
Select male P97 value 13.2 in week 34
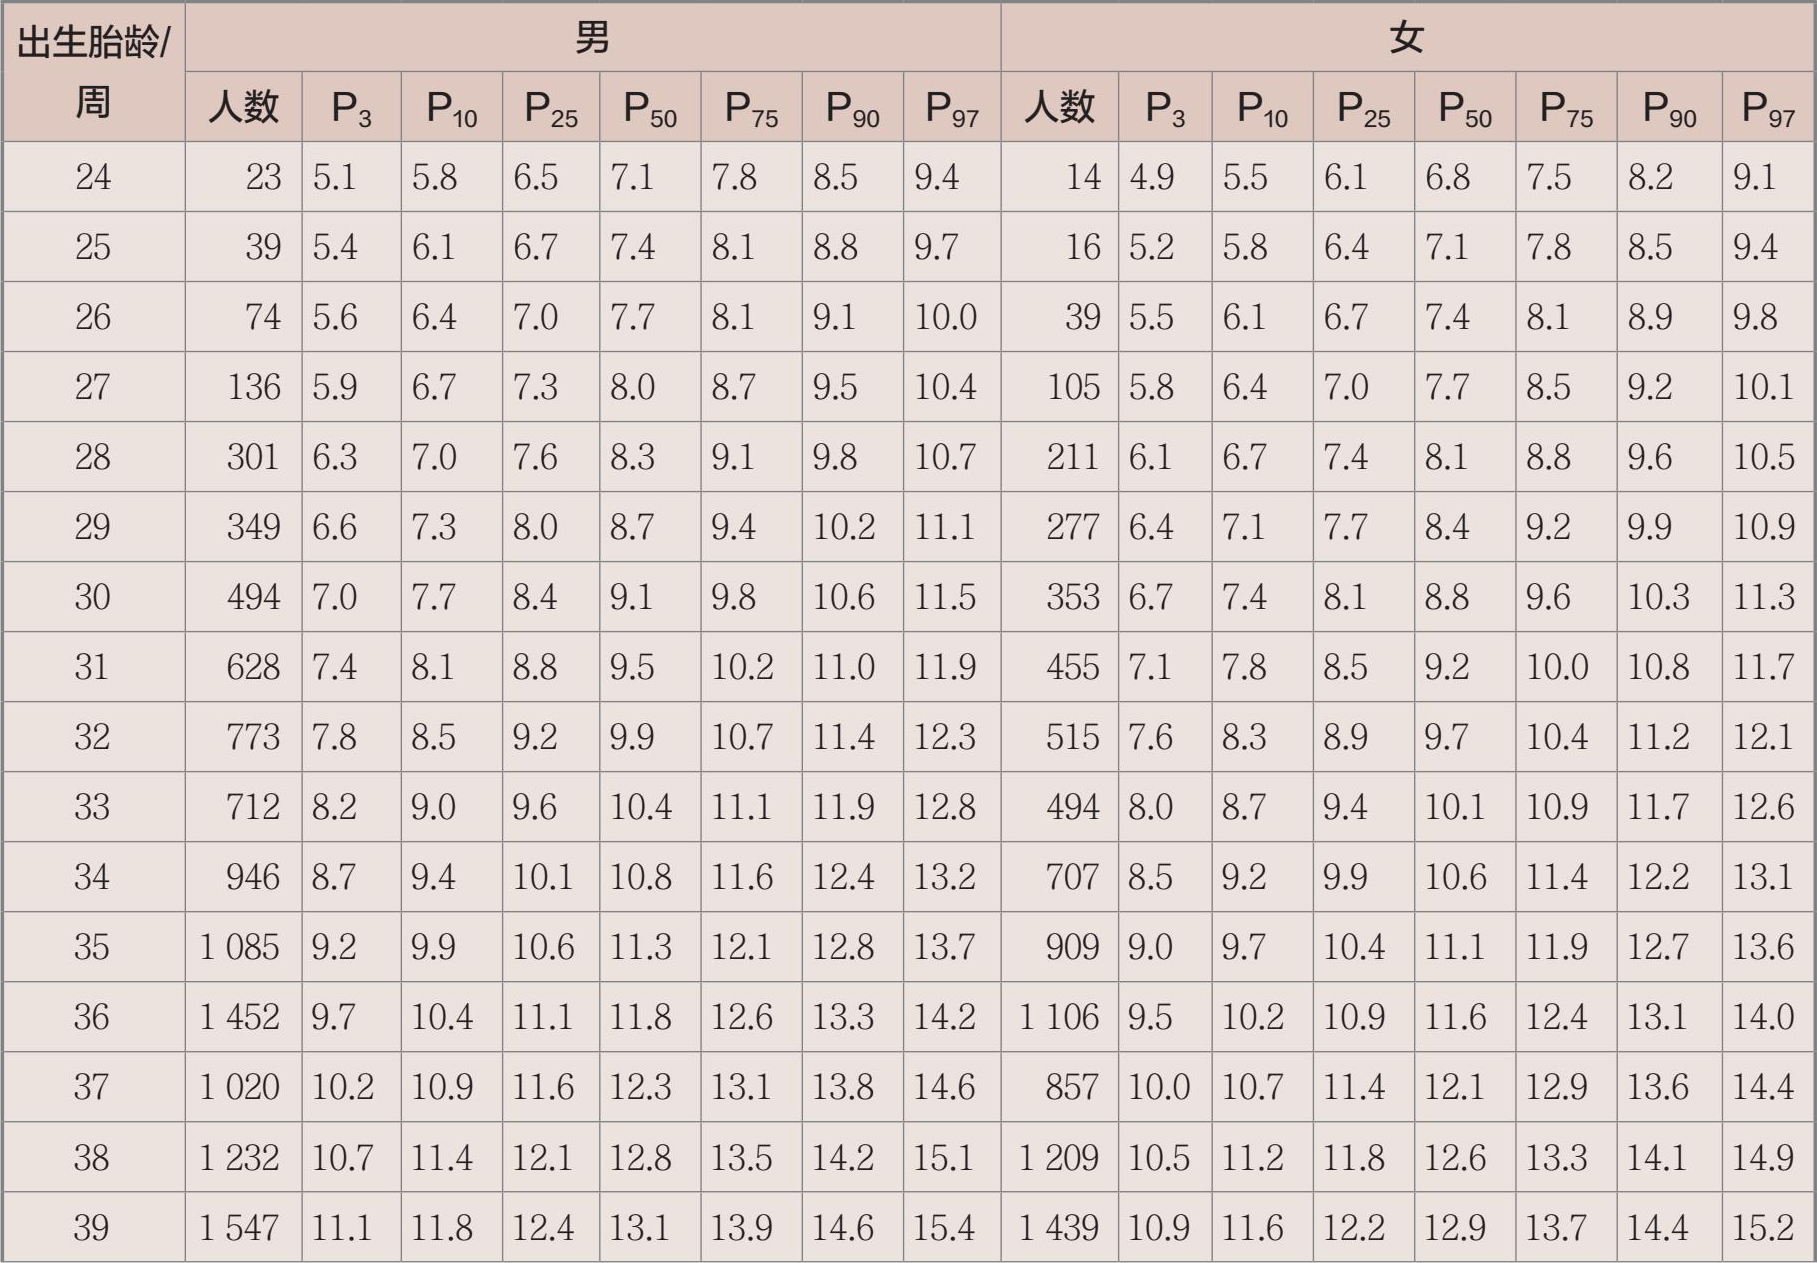(945, 877)
